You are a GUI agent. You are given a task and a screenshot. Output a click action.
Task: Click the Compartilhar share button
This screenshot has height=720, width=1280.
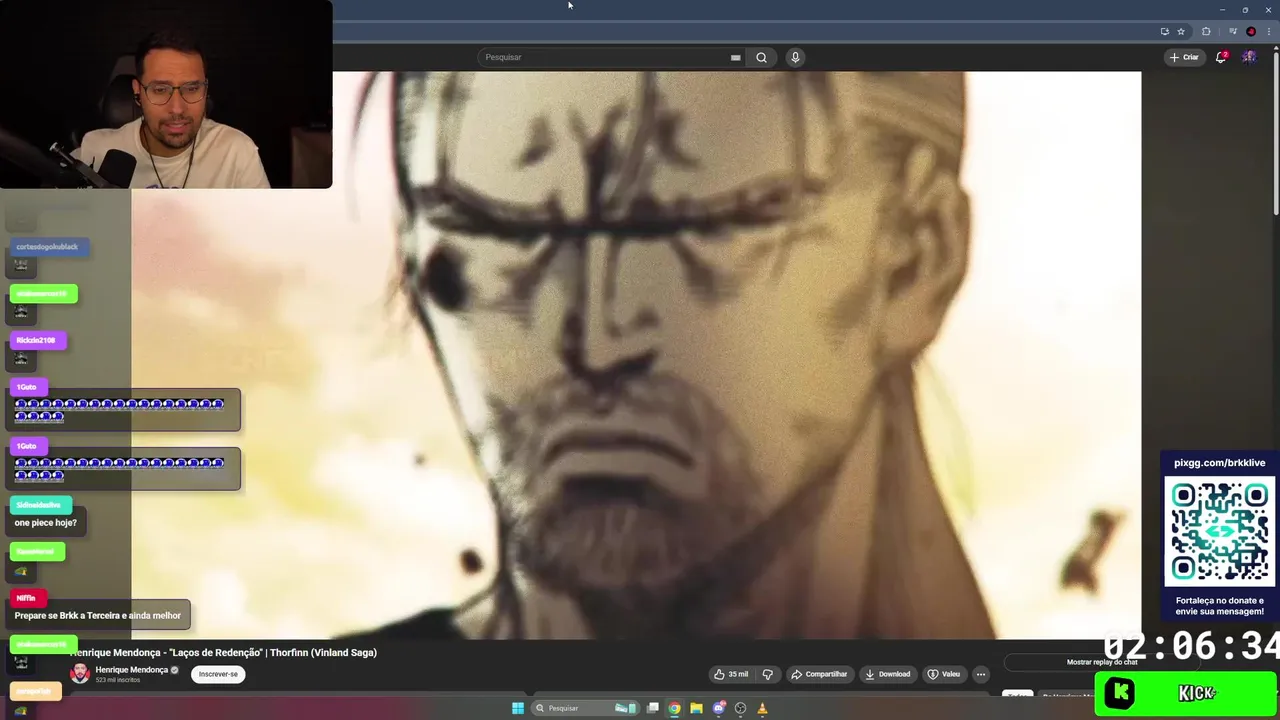819,674
